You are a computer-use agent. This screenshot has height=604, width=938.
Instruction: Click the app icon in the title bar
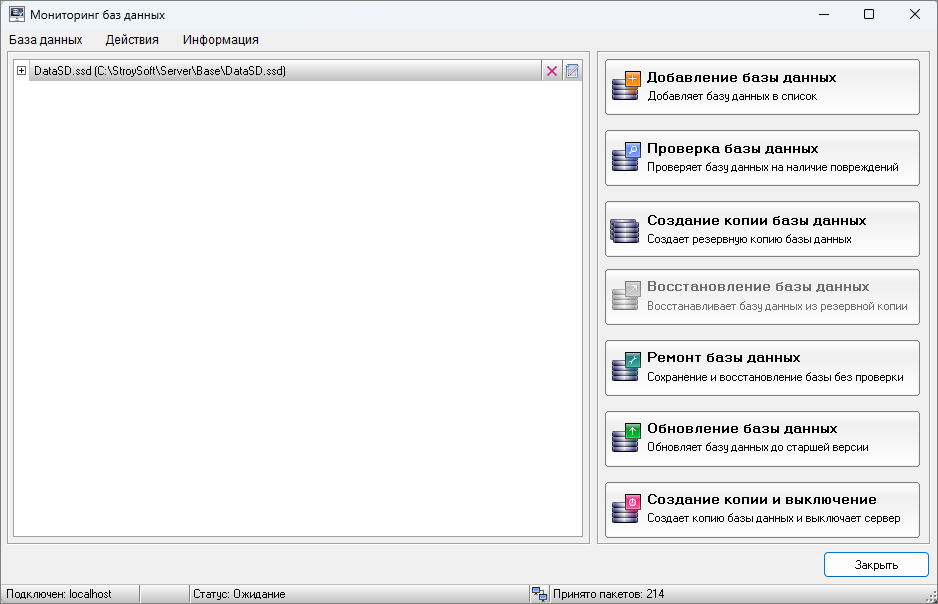17,15
